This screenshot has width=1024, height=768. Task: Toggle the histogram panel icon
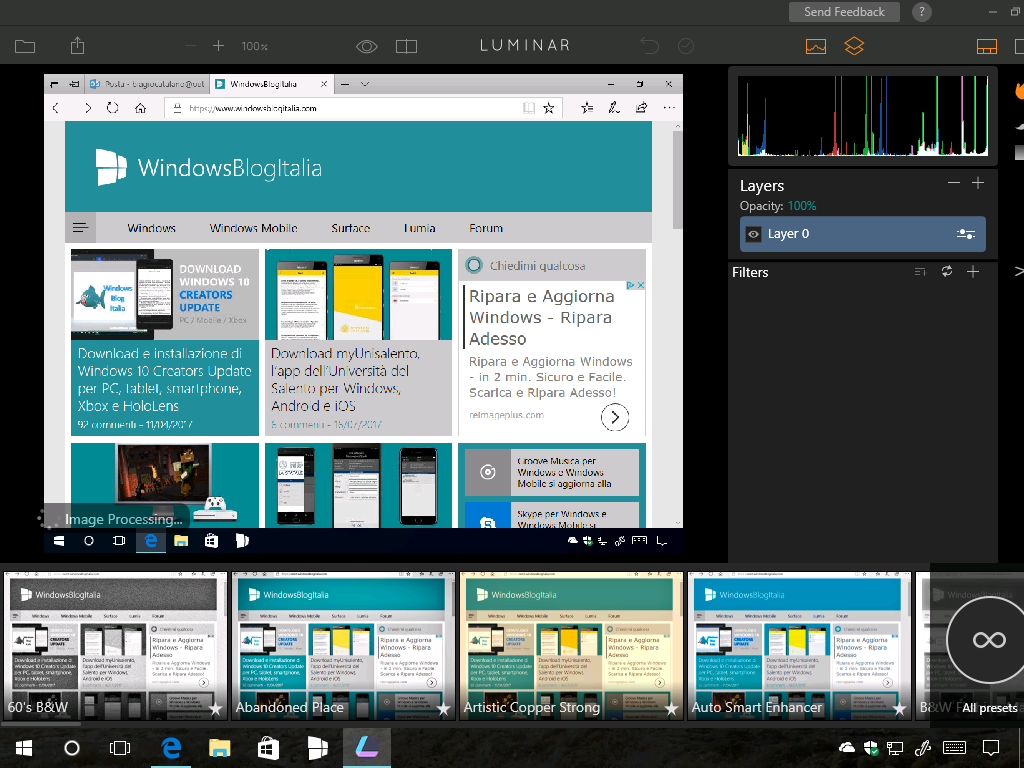(x=816, y=46)
